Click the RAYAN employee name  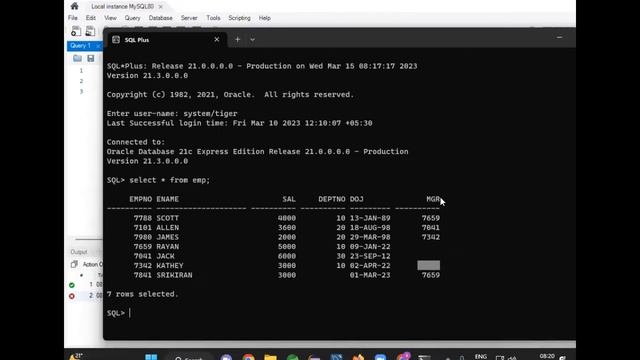167,247
